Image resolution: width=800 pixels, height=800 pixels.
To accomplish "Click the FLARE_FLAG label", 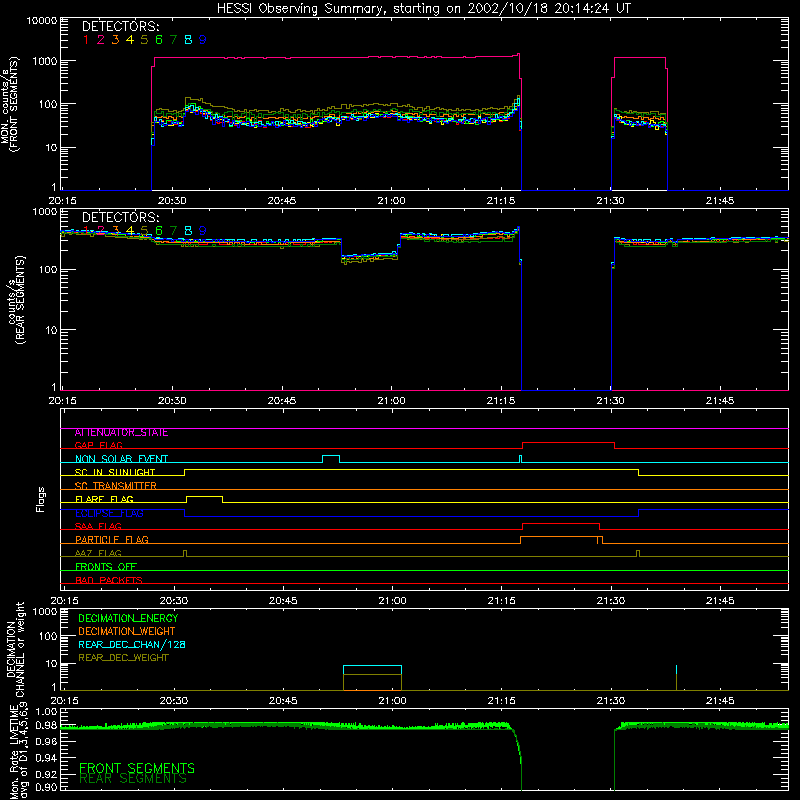I will [104, 499].
